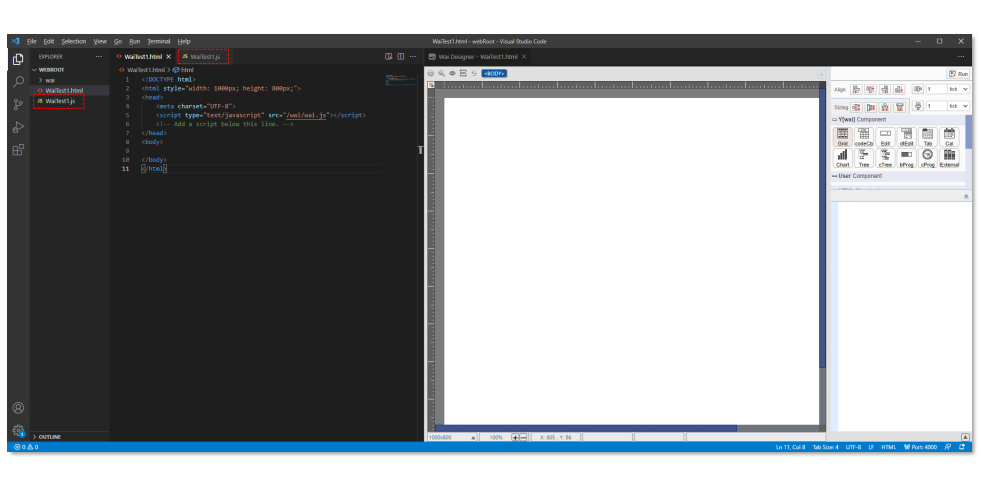Expand the wai folder in Explorer
This screenshot has width=981, height=478.
(x=40, y=80)
